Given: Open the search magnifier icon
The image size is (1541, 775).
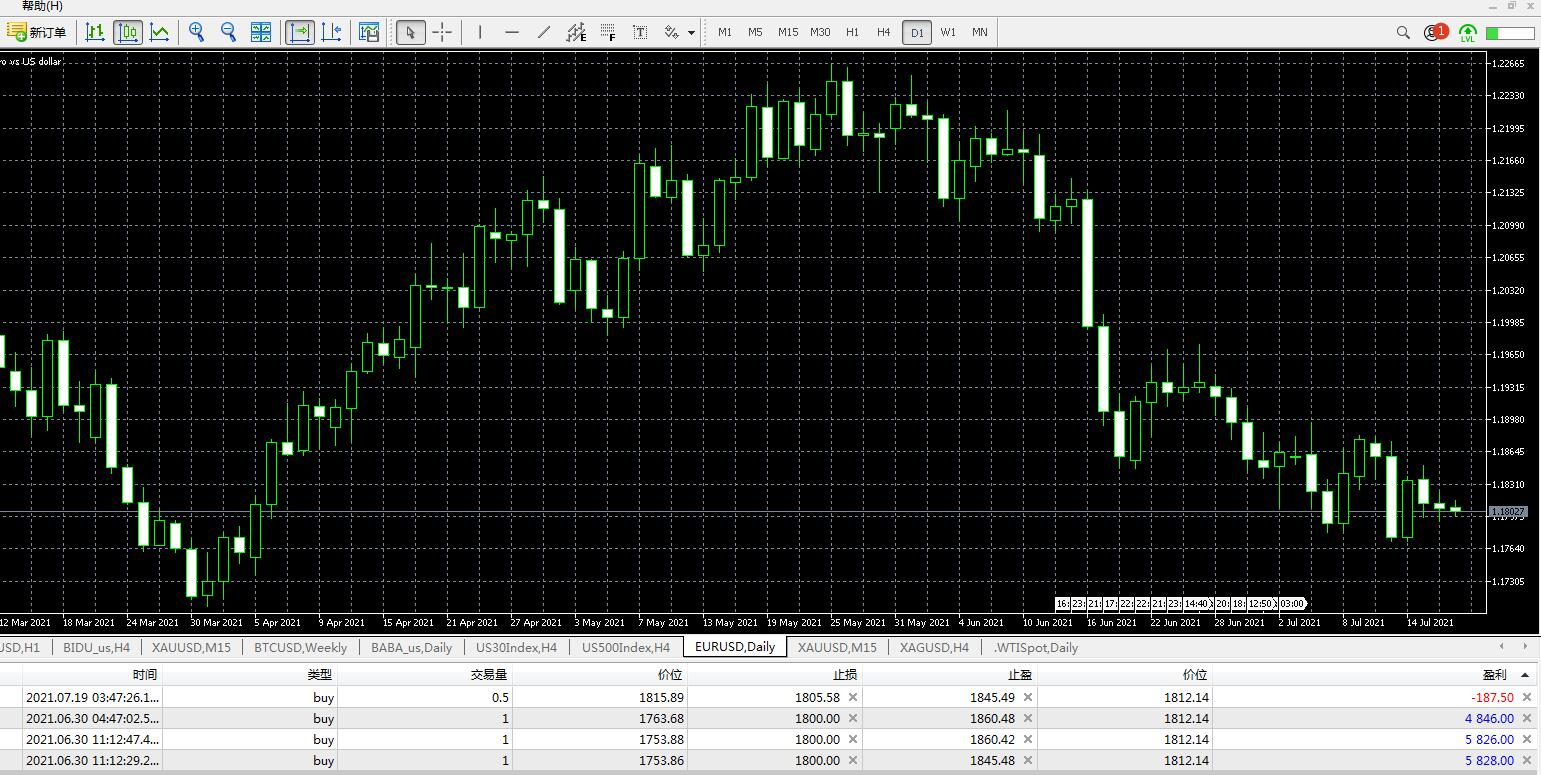Looking at the screenshot, I should (x=1403, y=33).
